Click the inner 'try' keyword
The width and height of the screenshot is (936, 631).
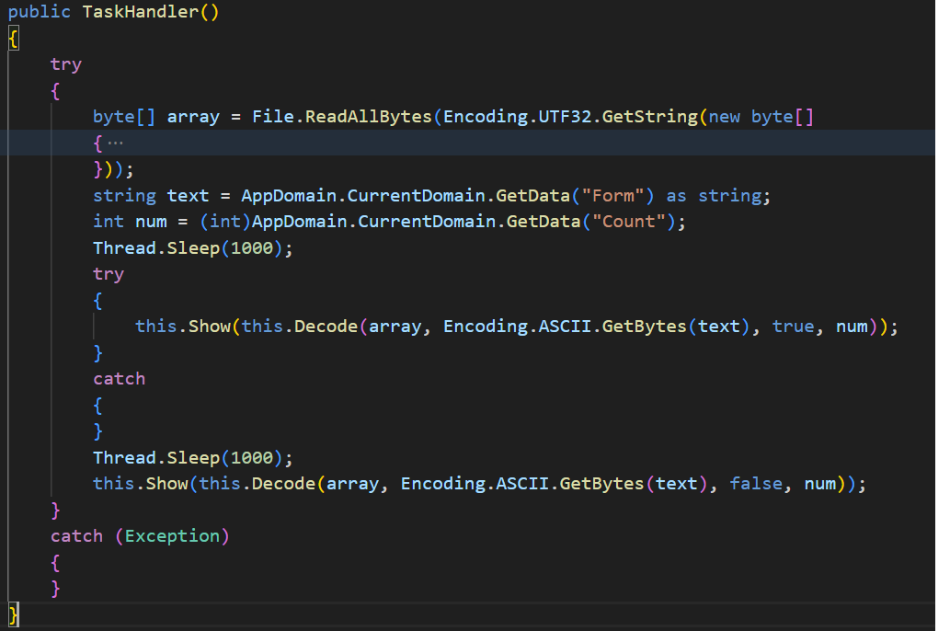coord(109,275)
